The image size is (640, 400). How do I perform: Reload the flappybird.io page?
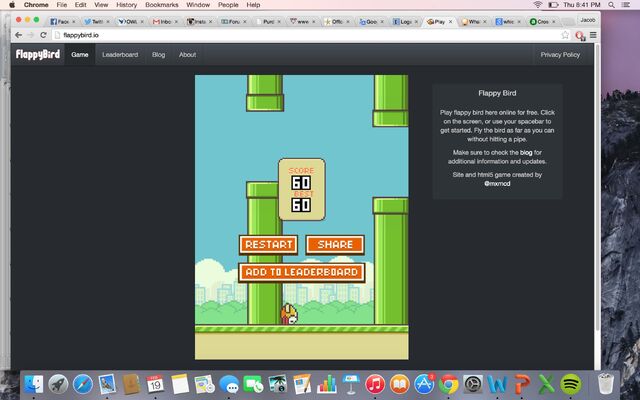[43, 35]
